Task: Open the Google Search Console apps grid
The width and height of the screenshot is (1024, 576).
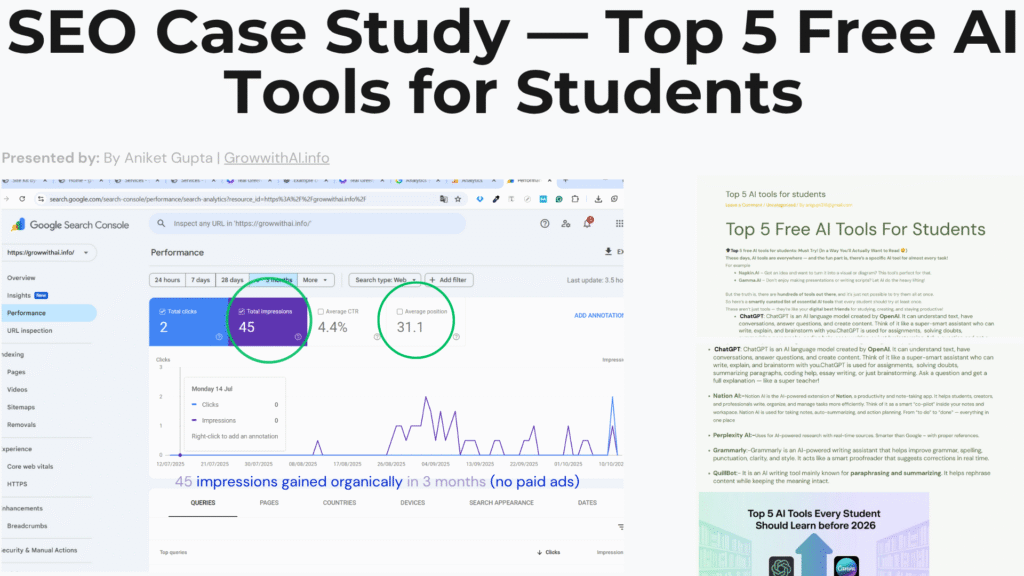Action: 618,224
